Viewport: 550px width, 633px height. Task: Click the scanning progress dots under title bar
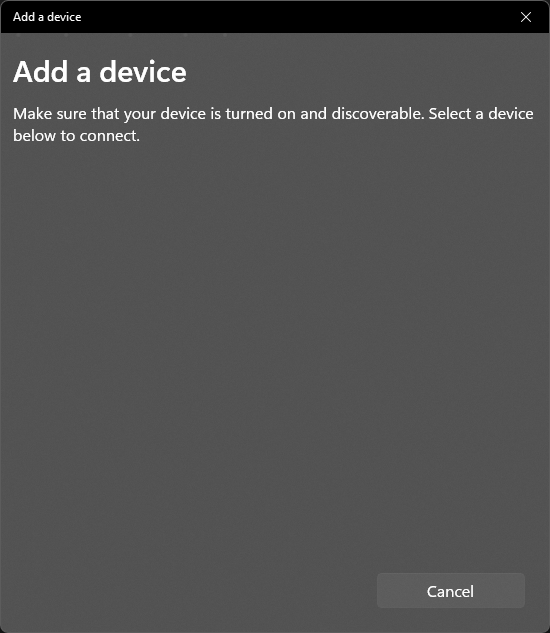click(x=121, y=35)
